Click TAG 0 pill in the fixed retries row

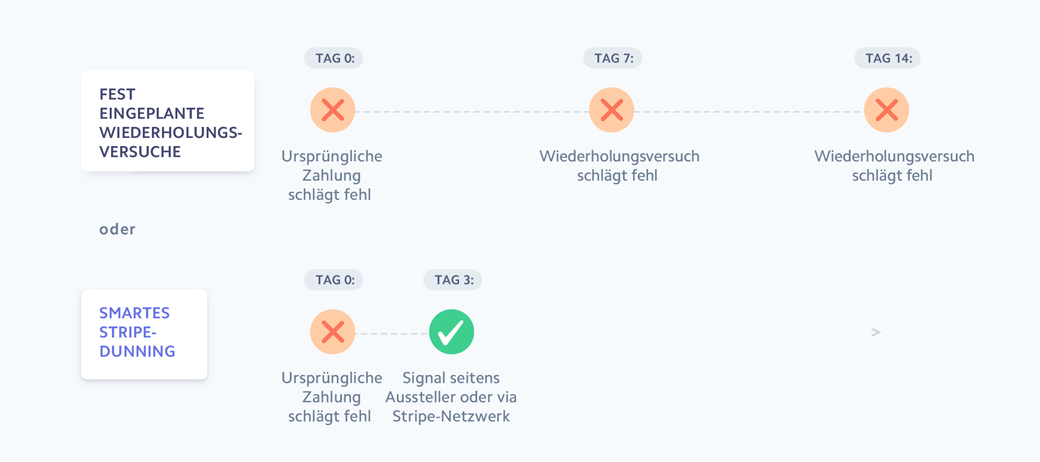click(x=334, y=58)
